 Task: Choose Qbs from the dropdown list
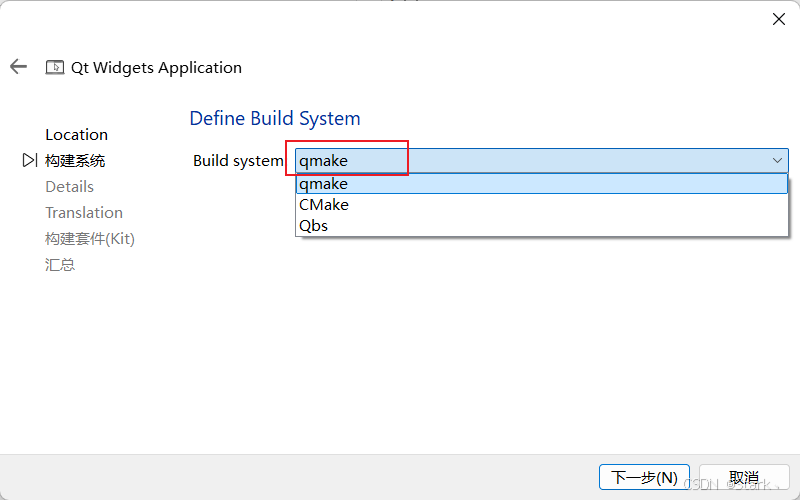[542, 226]
